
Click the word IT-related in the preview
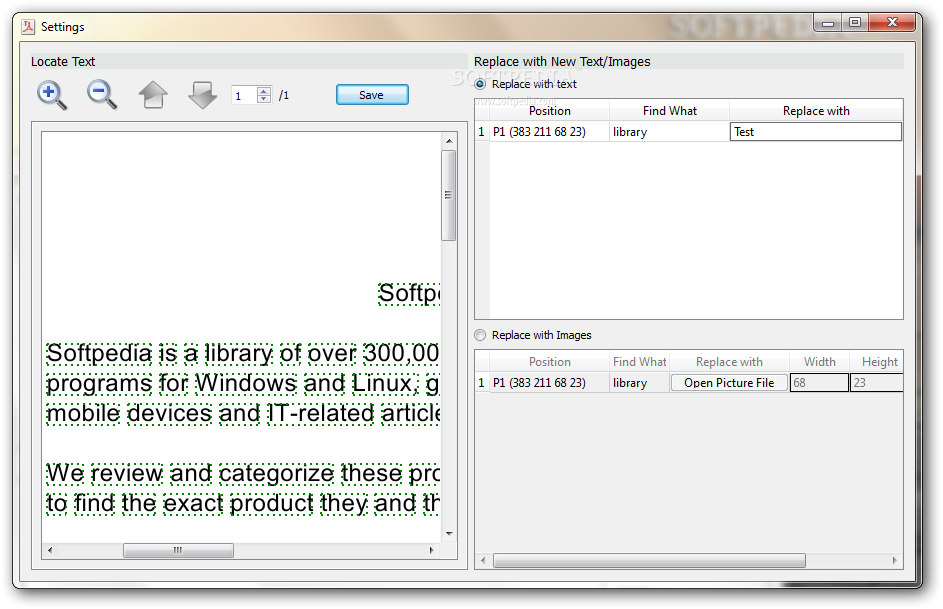tap(321, 413)
